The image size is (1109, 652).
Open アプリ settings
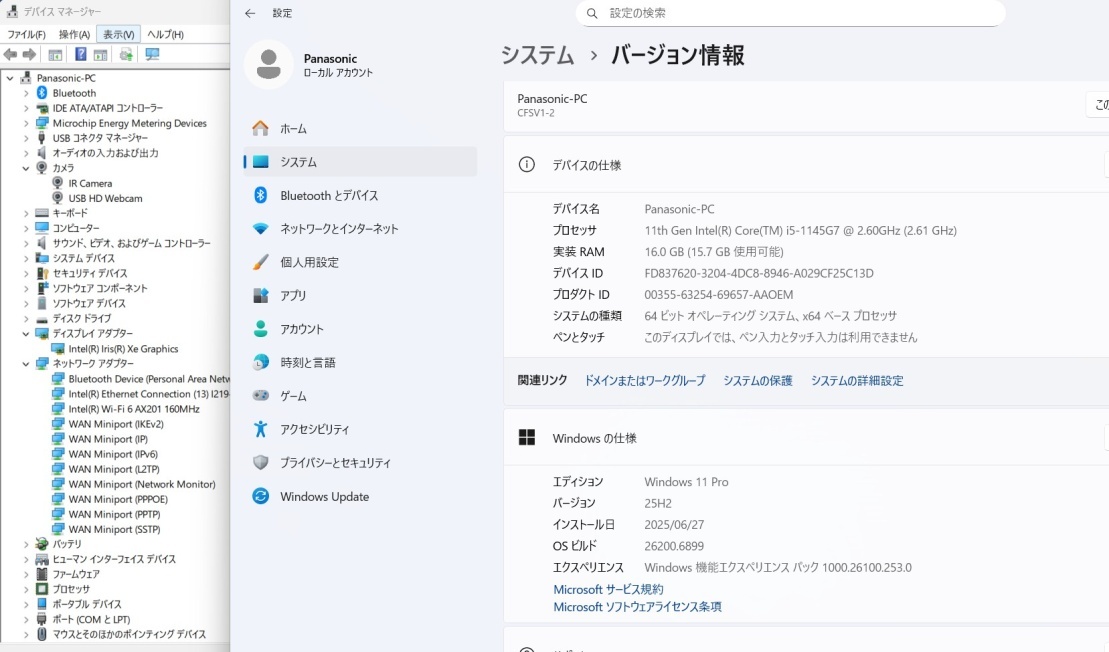coord(359,296)
